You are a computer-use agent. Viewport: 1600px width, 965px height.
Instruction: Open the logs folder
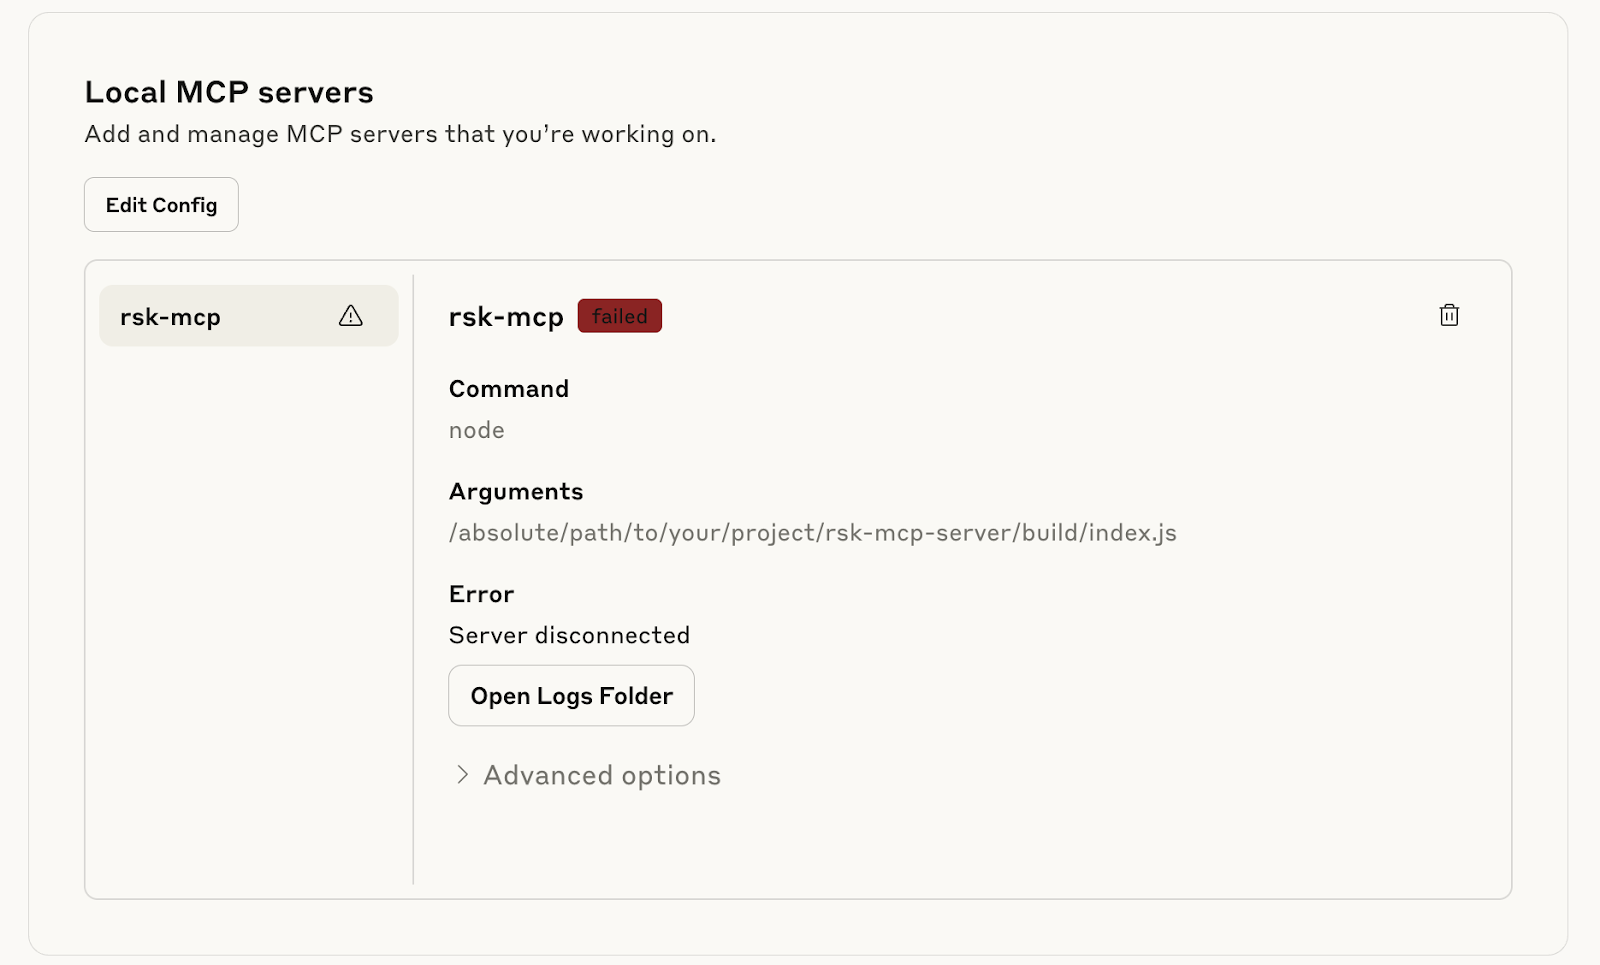coord(571,696)
